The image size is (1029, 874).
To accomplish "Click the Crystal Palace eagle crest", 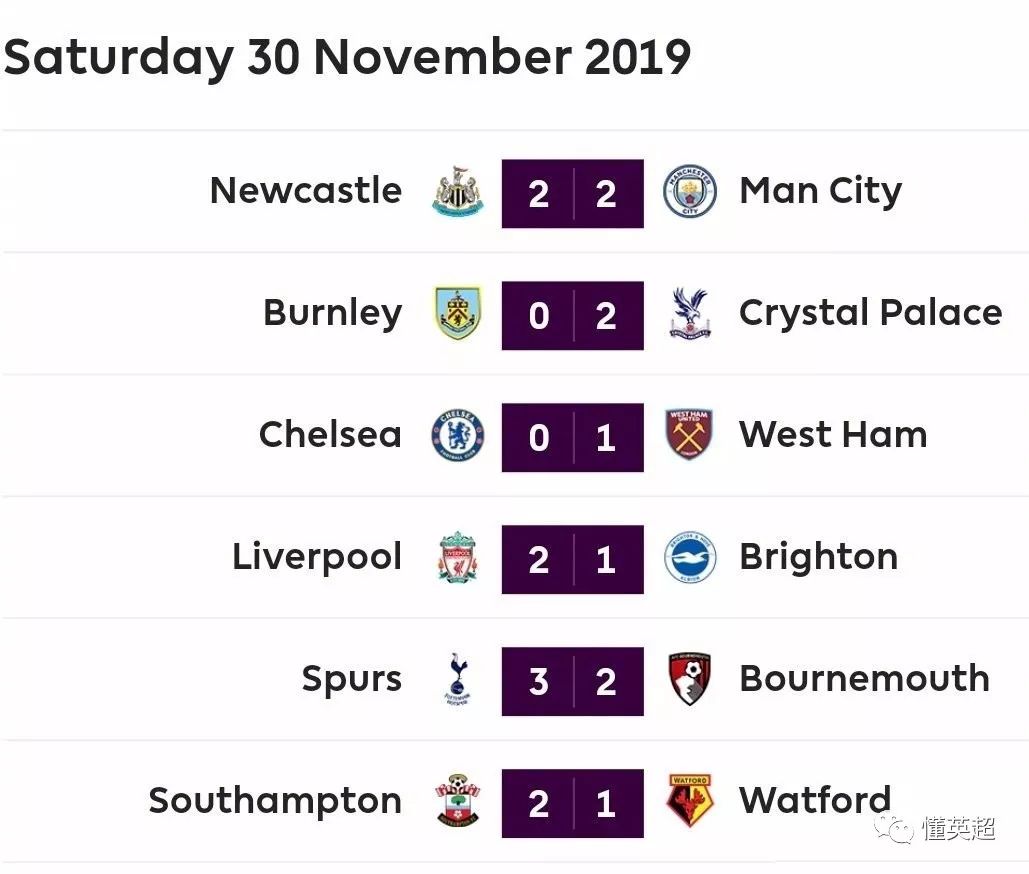I will tap(689, 313).
